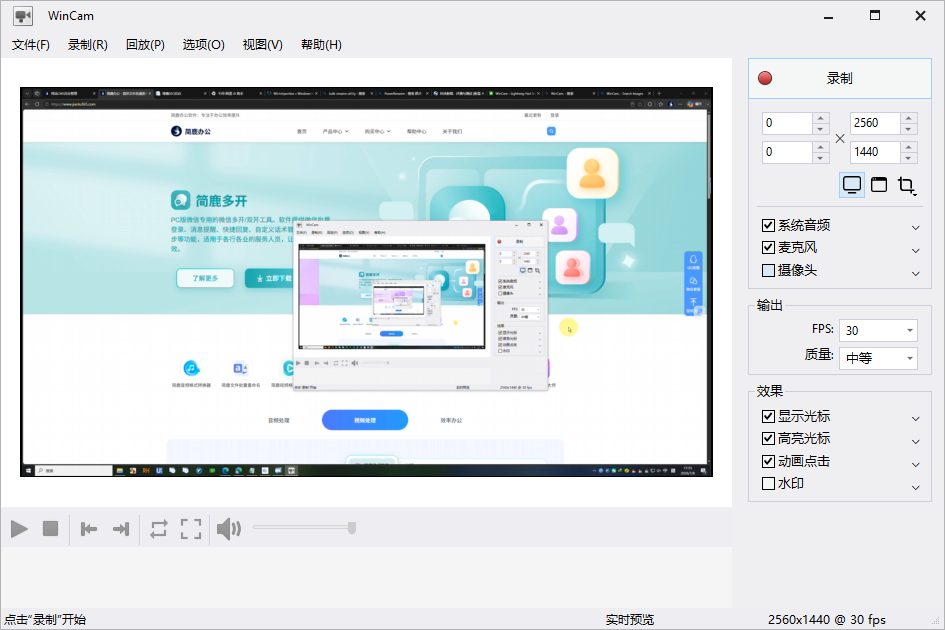Viewport: 945px width, 630px height.
Task: Decrease width 2560 with down arrow
Action: pyautogui.click(x=908, y=129)
